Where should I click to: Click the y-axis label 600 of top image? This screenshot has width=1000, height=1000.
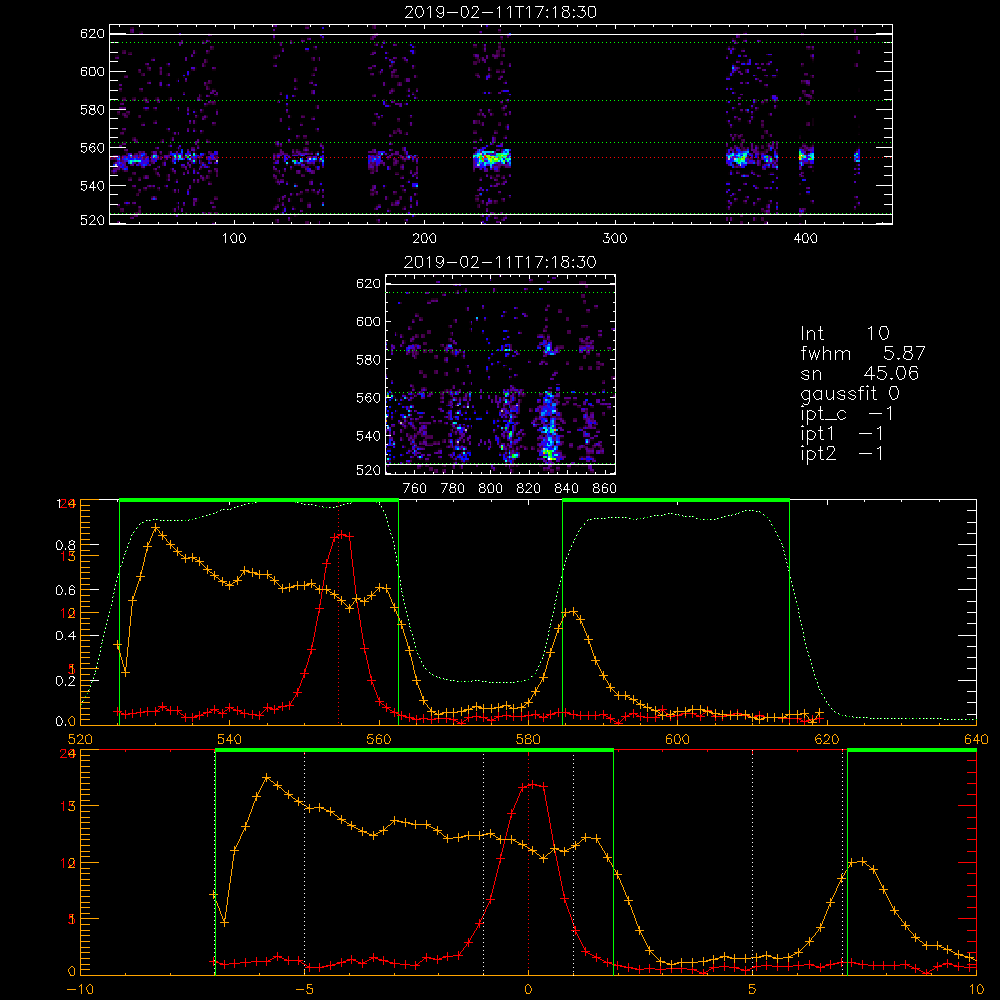click(x=92, y=71)
